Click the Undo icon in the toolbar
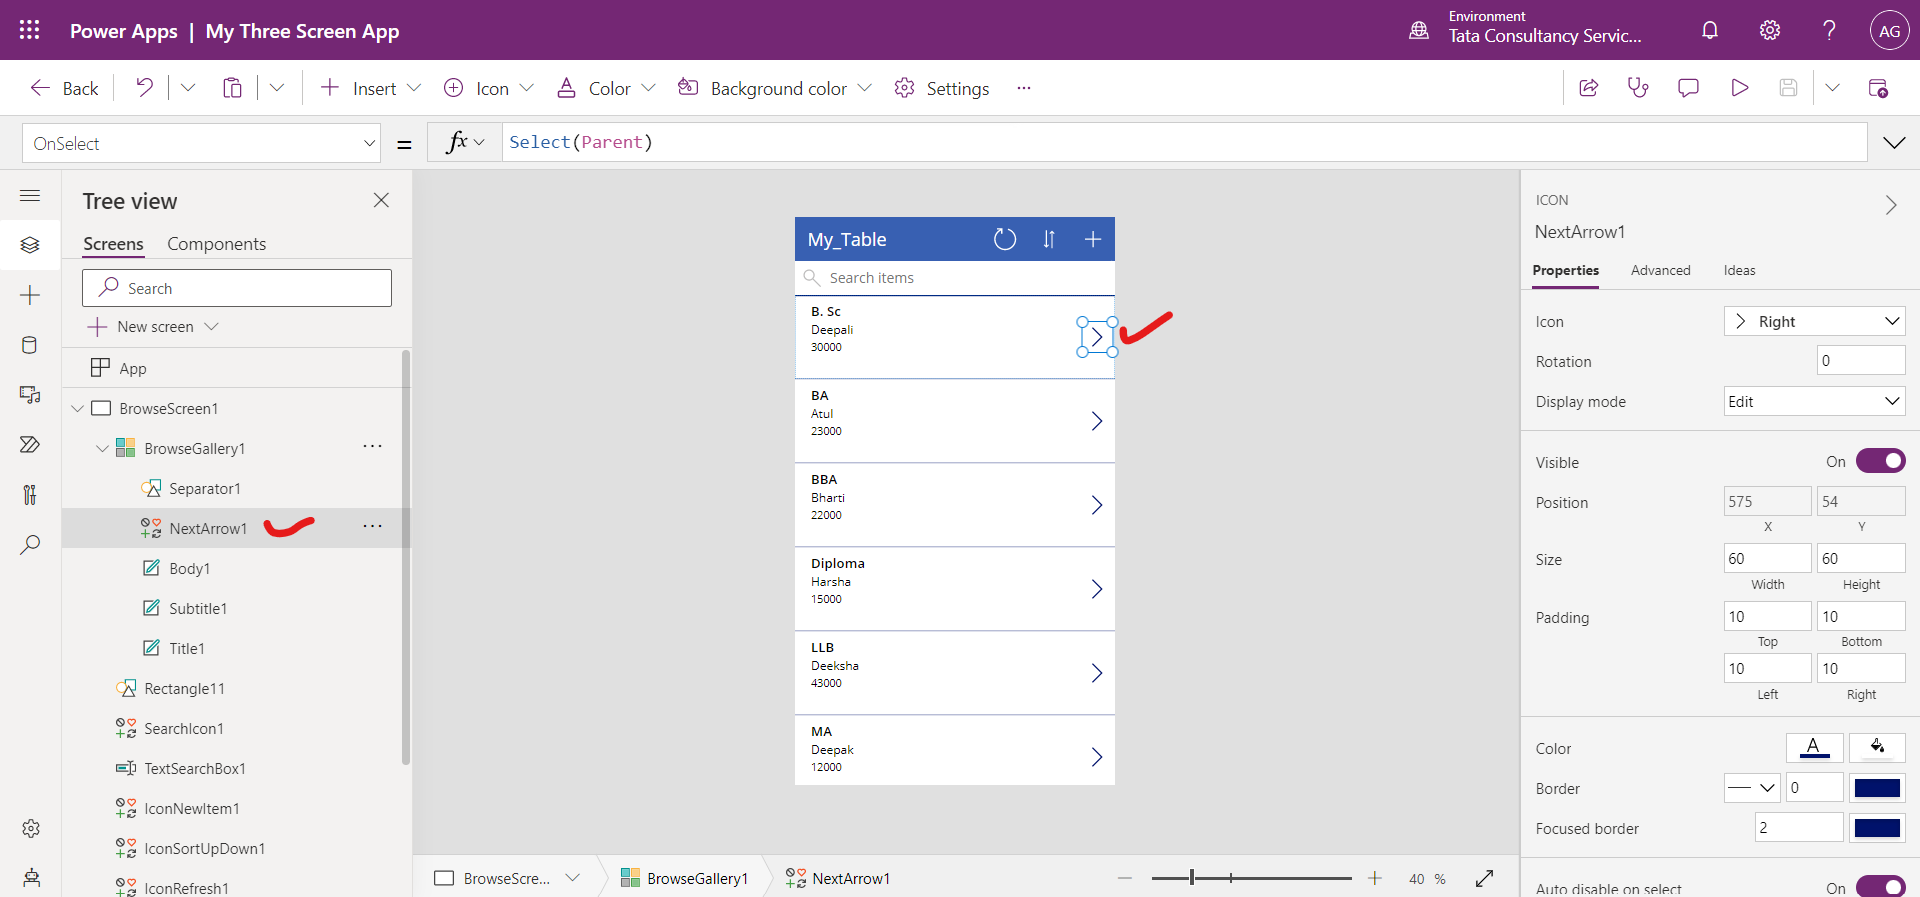This screenshot has width=1920, height=897. [x=145, y=88]
